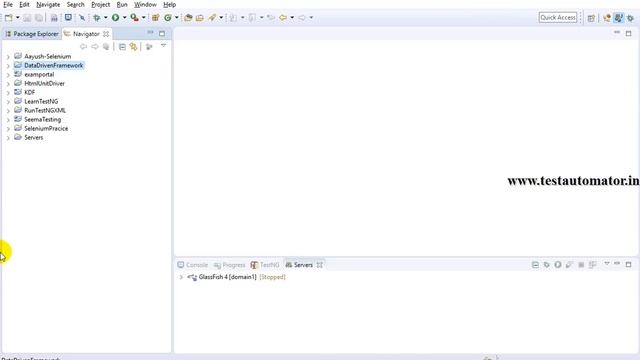The image size is (640, 360).
Task: Open the Run menu
Action: coord(122,4)
